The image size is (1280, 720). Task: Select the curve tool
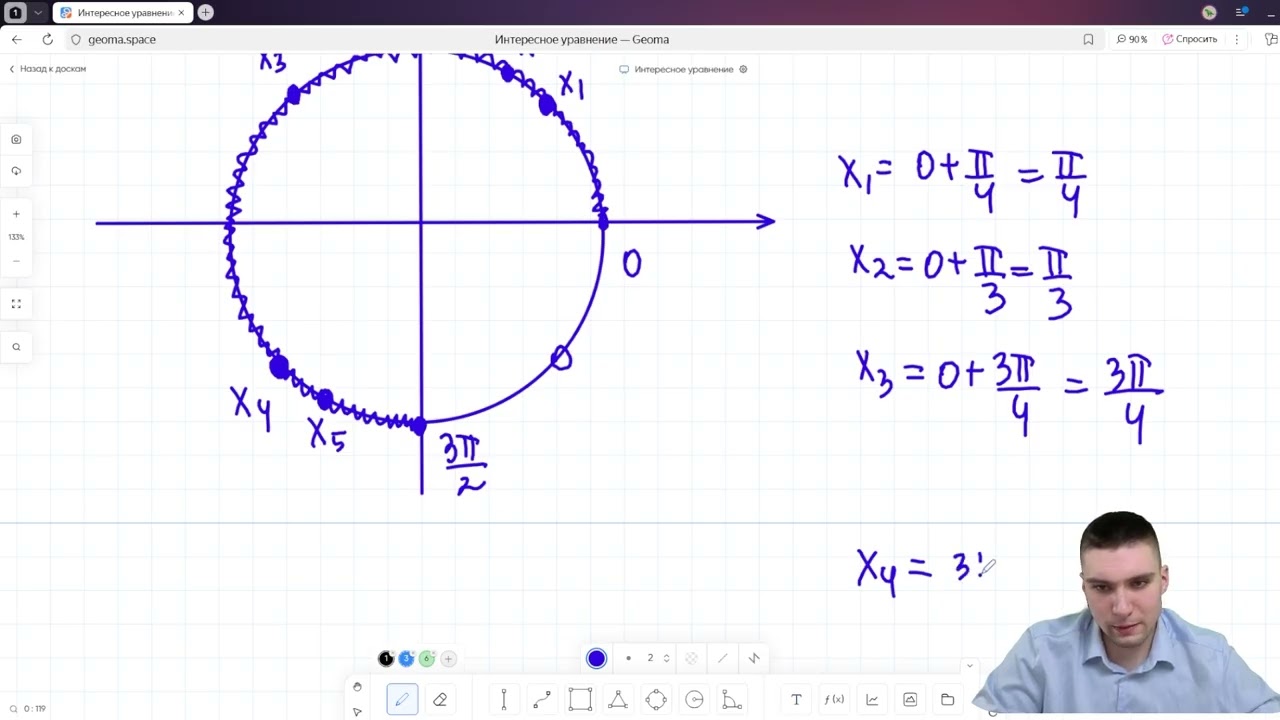(542, 700)
